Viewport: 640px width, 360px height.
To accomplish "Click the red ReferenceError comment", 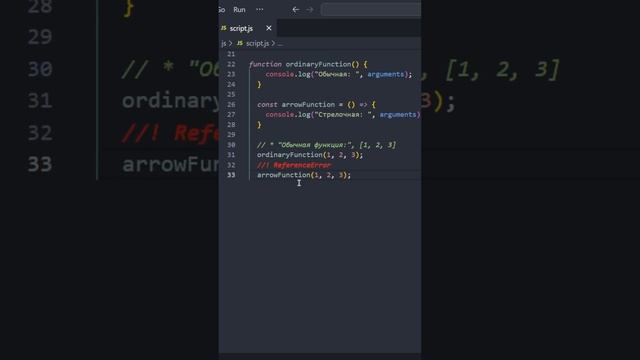I will (x=294, y=165).
